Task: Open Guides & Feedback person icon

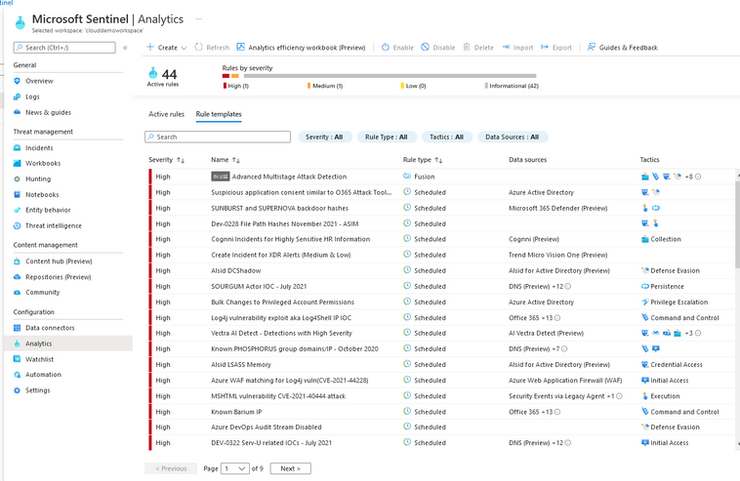Action: point(591,47)
